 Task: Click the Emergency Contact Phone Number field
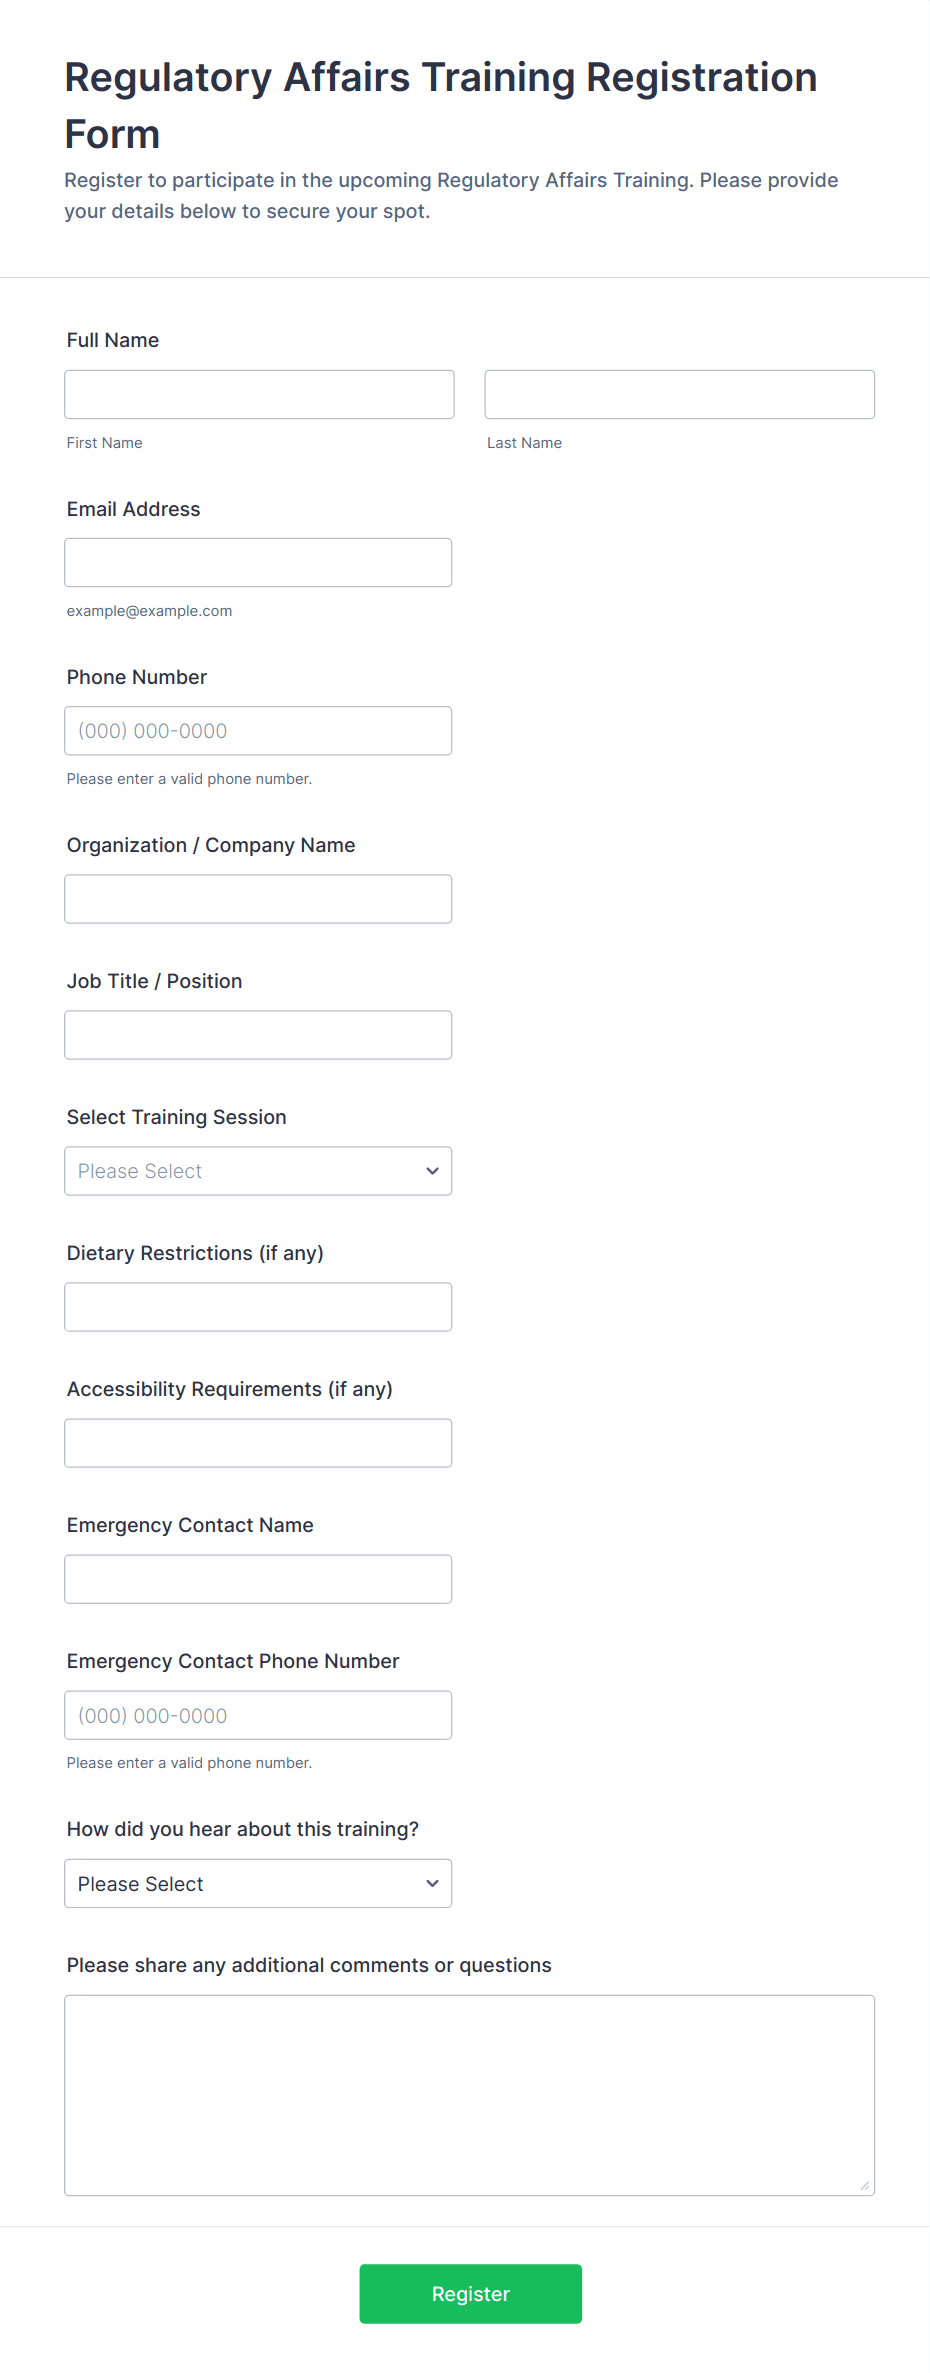(x=258, y=1715)
